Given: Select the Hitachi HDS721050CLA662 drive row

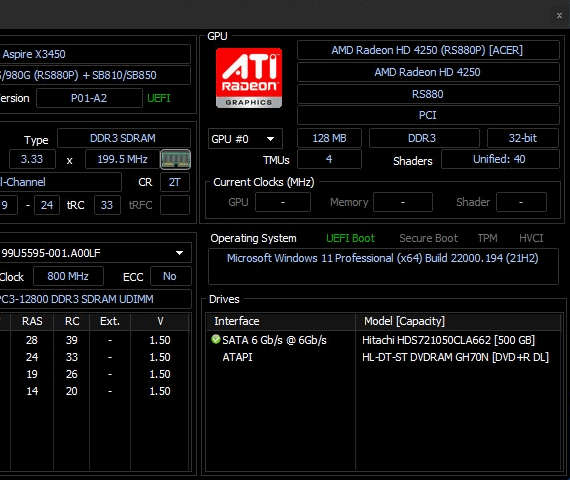Looking at the screenshot, I should pos(384,340).
